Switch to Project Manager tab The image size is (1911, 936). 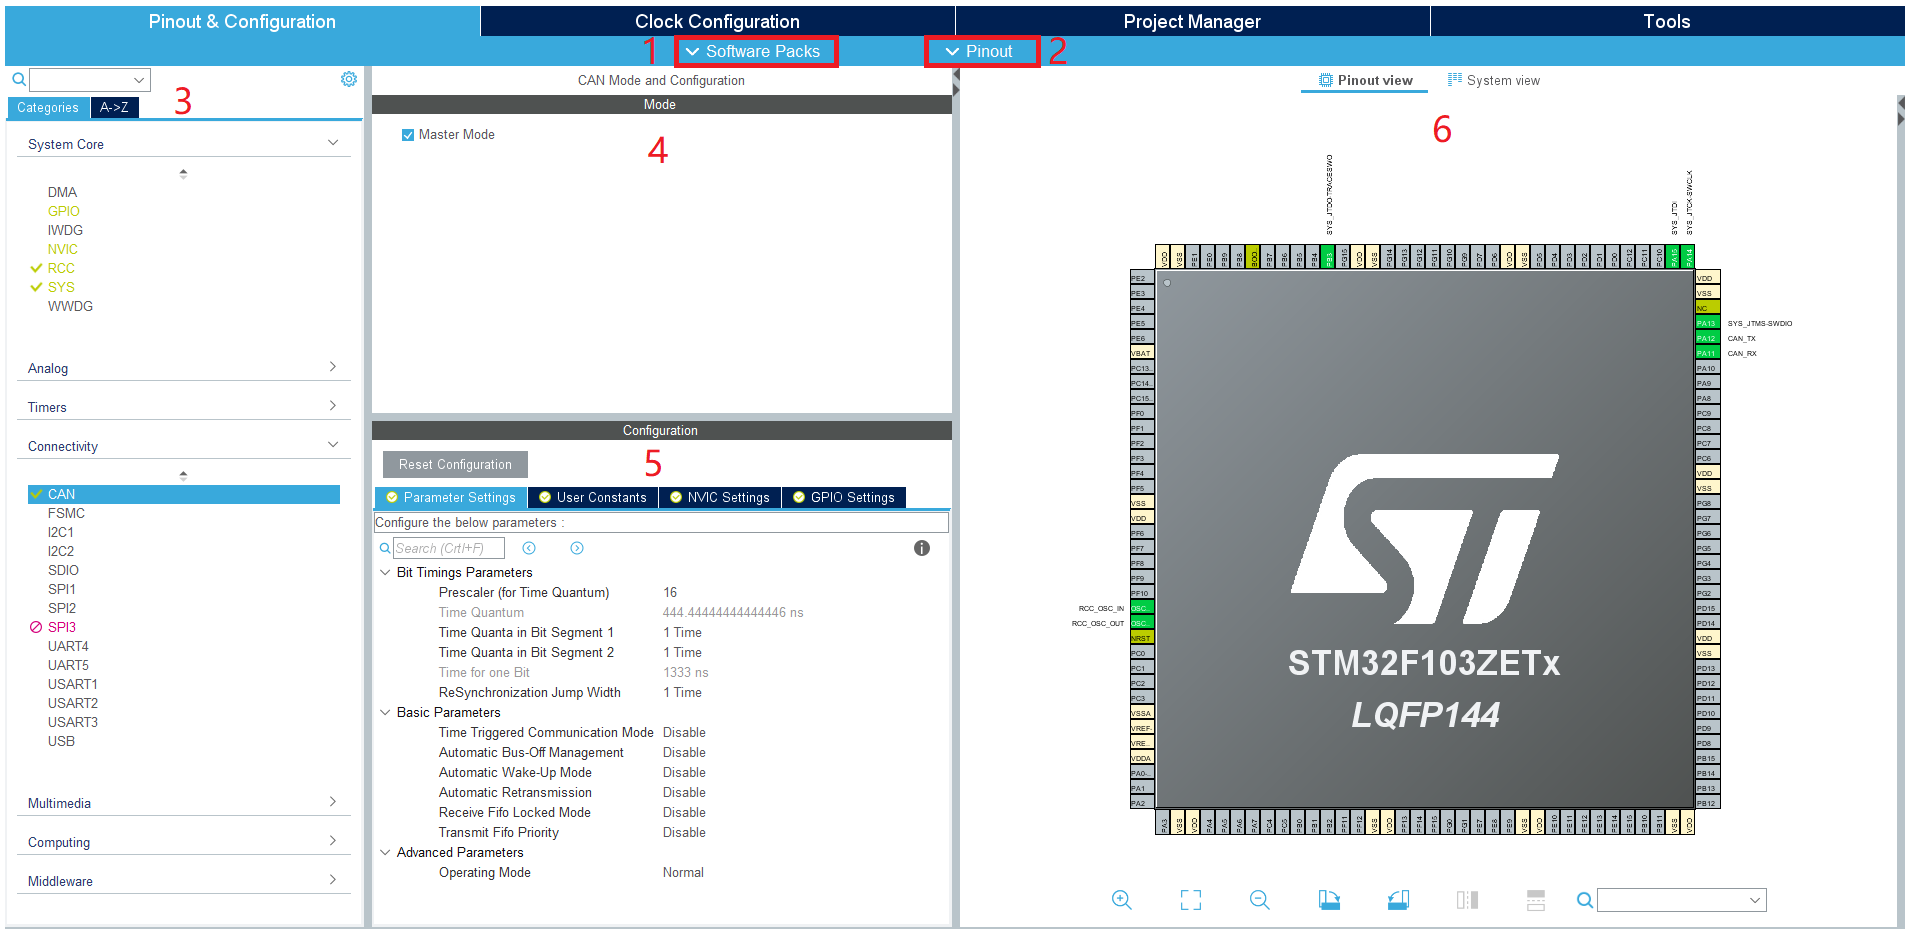click(1192, 21)
